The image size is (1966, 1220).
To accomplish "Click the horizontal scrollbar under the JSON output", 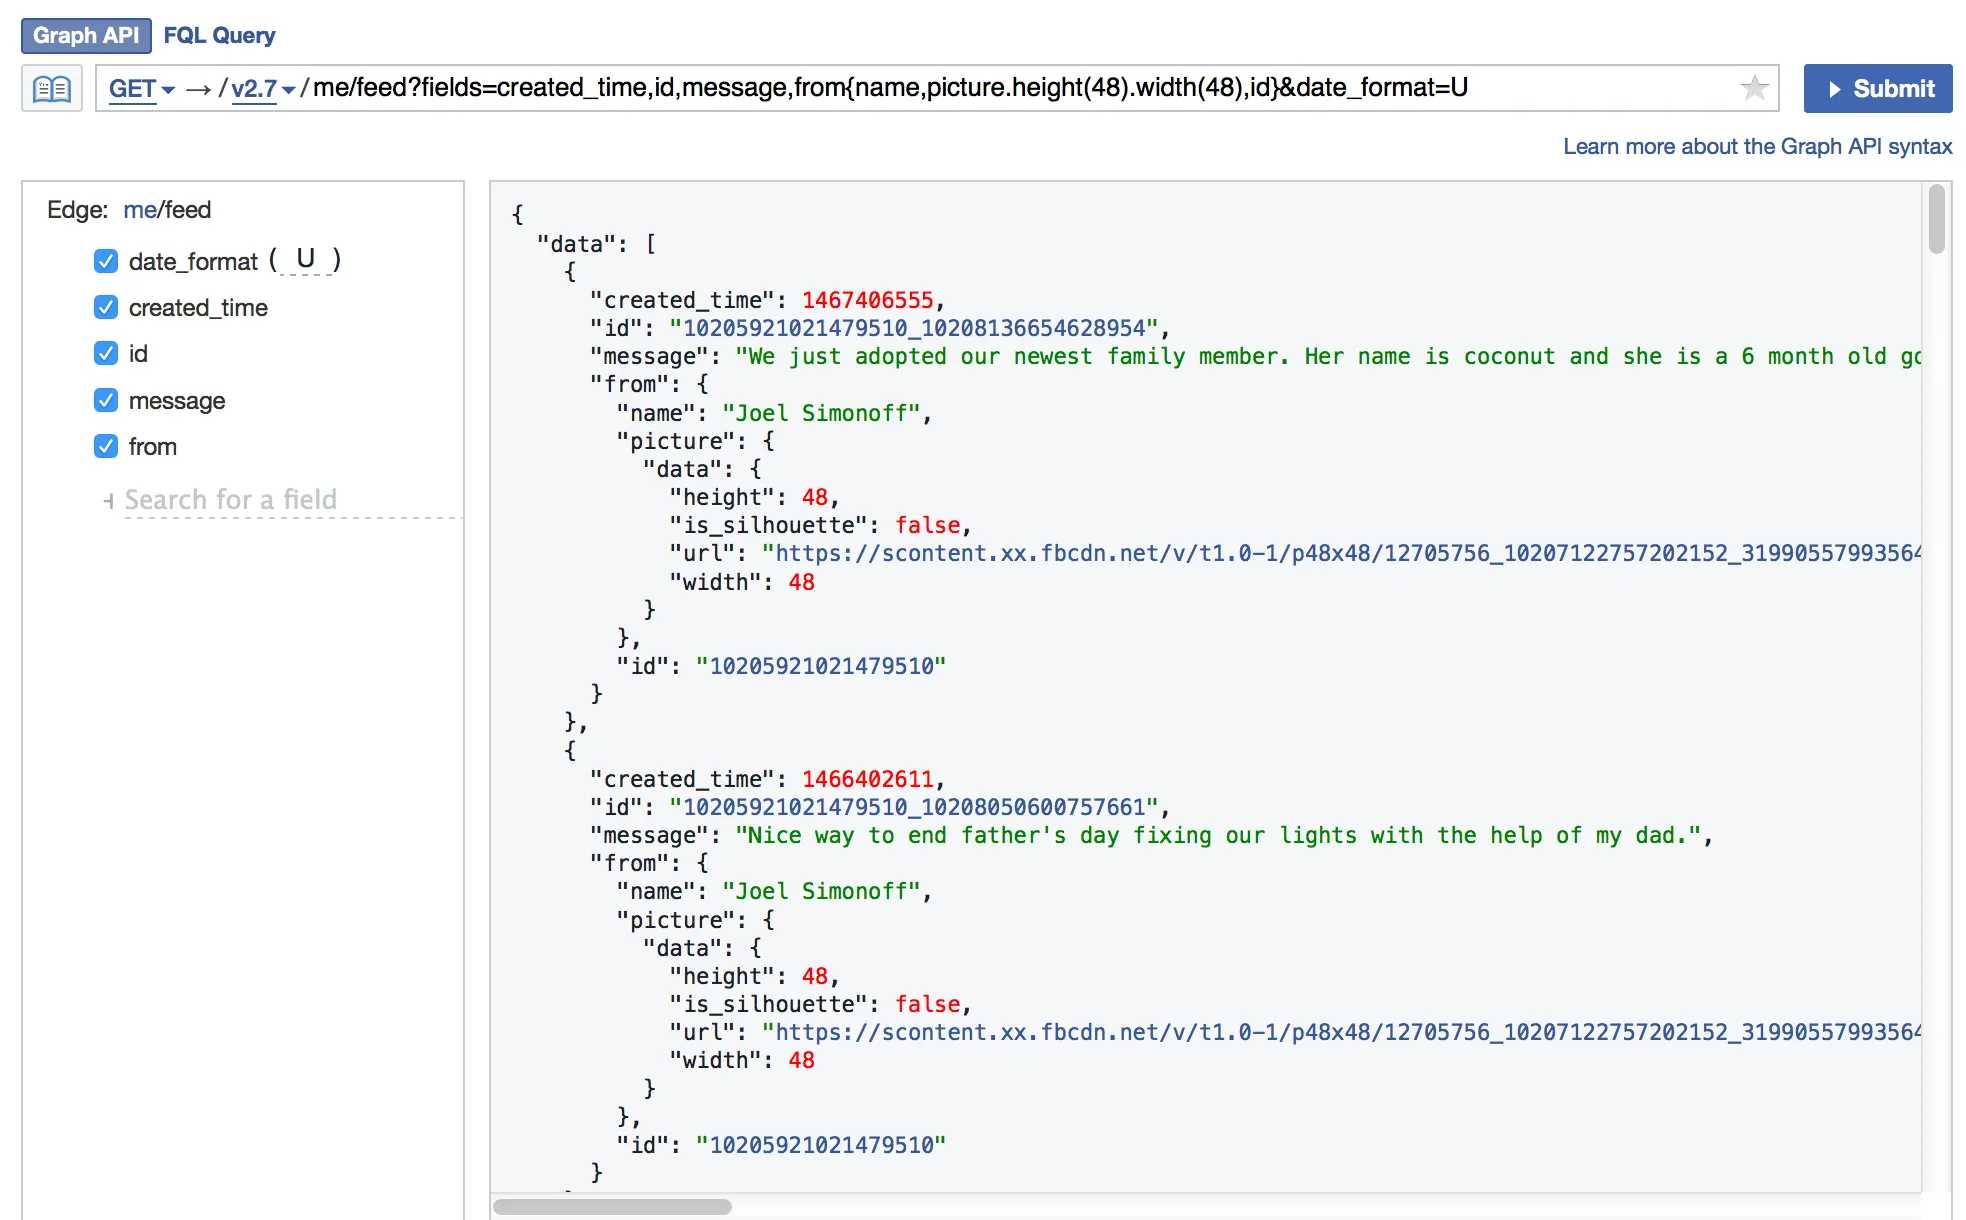I will pos(612,1206).
